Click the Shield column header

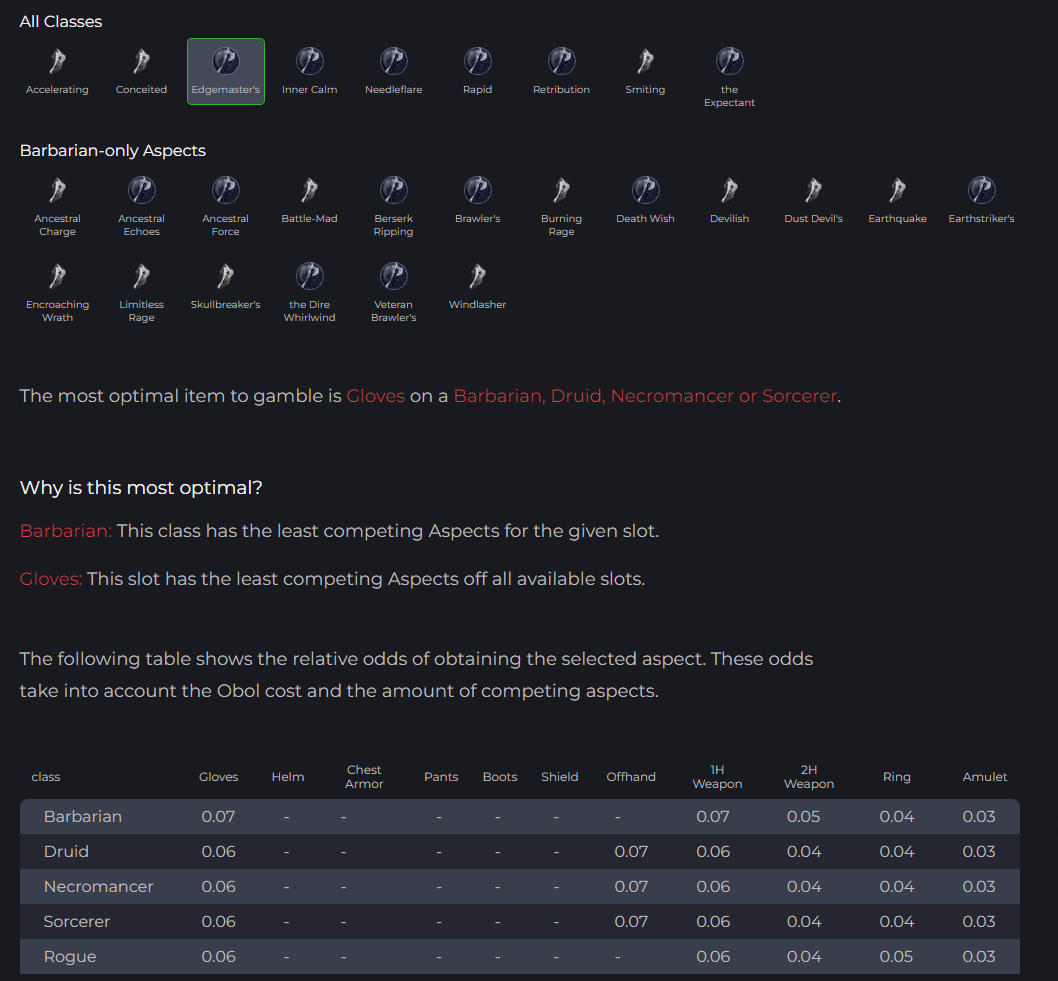[559, 777]
